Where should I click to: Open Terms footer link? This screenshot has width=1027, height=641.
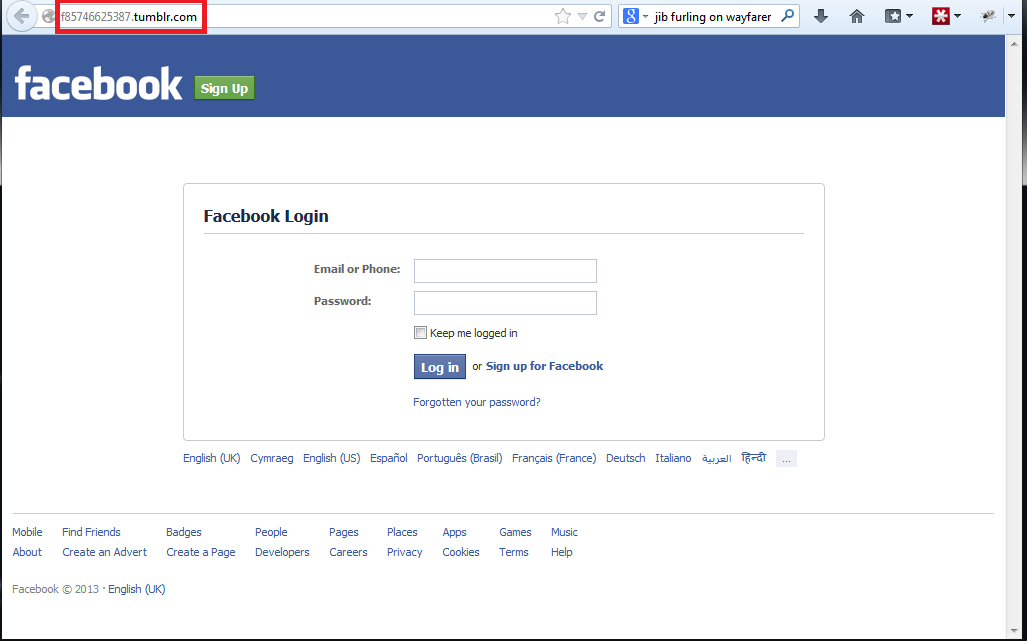tap(514, 552)
